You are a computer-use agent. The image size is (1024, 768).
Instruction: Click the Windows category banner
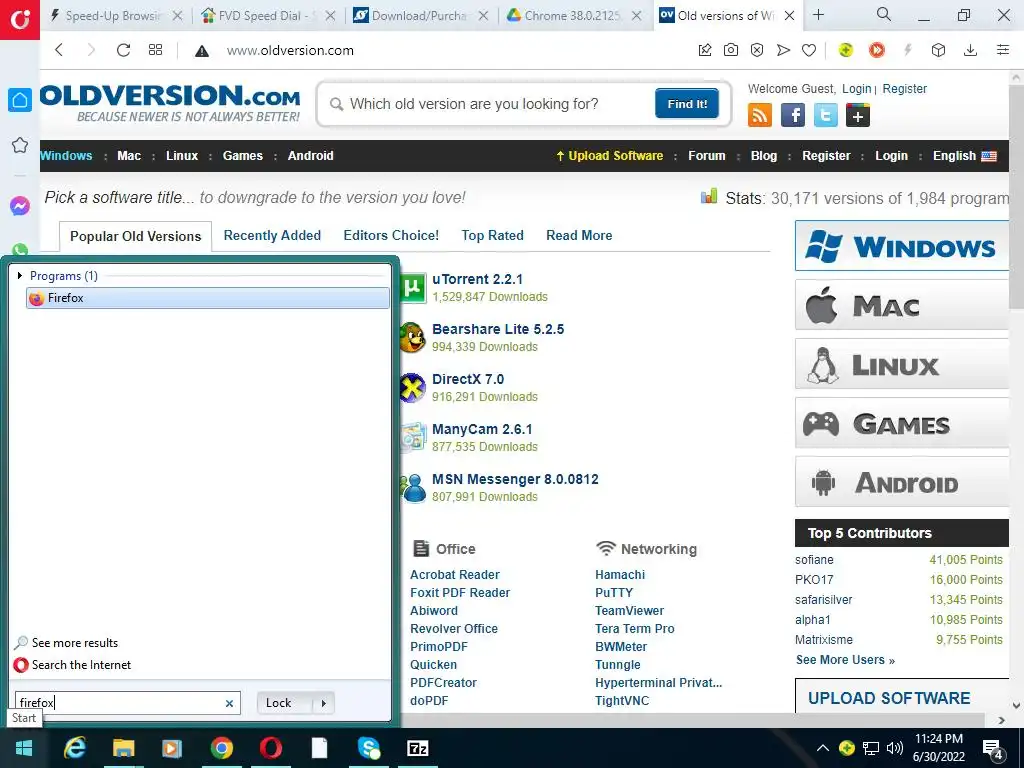tap(902, 246)
